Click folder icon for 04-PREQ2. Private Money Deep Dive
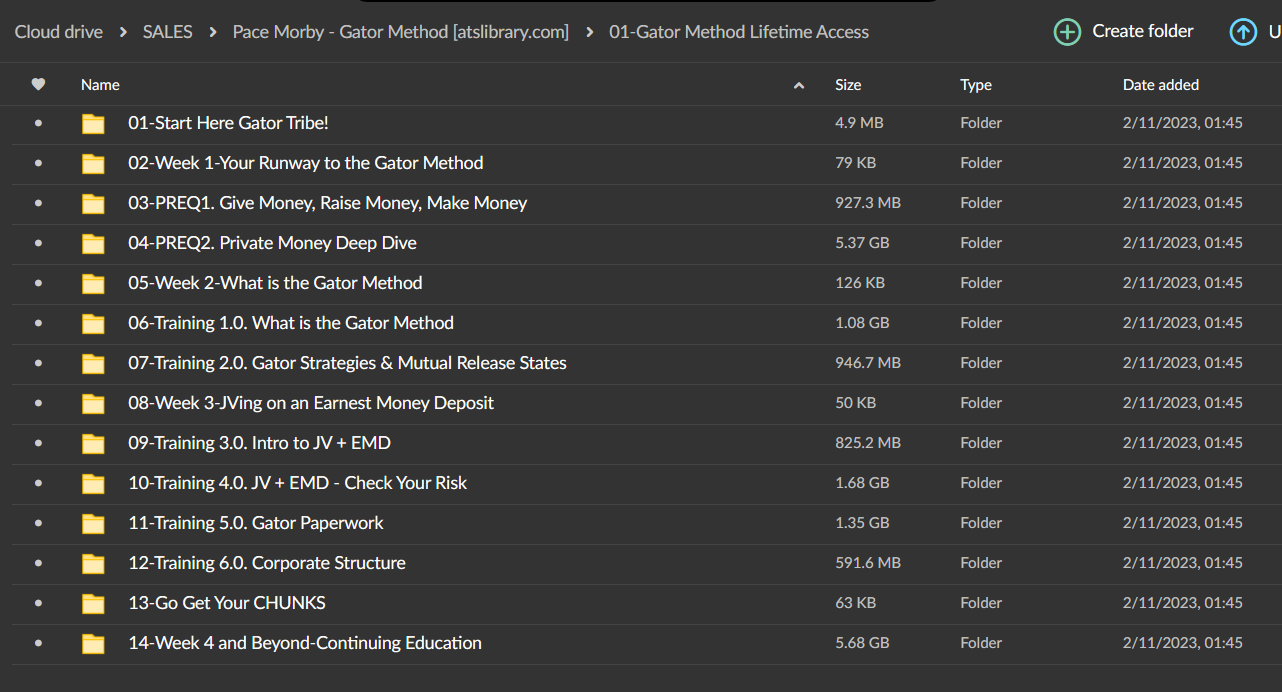The height and width of the screenshot is (692, 1282). click(x=93, y=243)
